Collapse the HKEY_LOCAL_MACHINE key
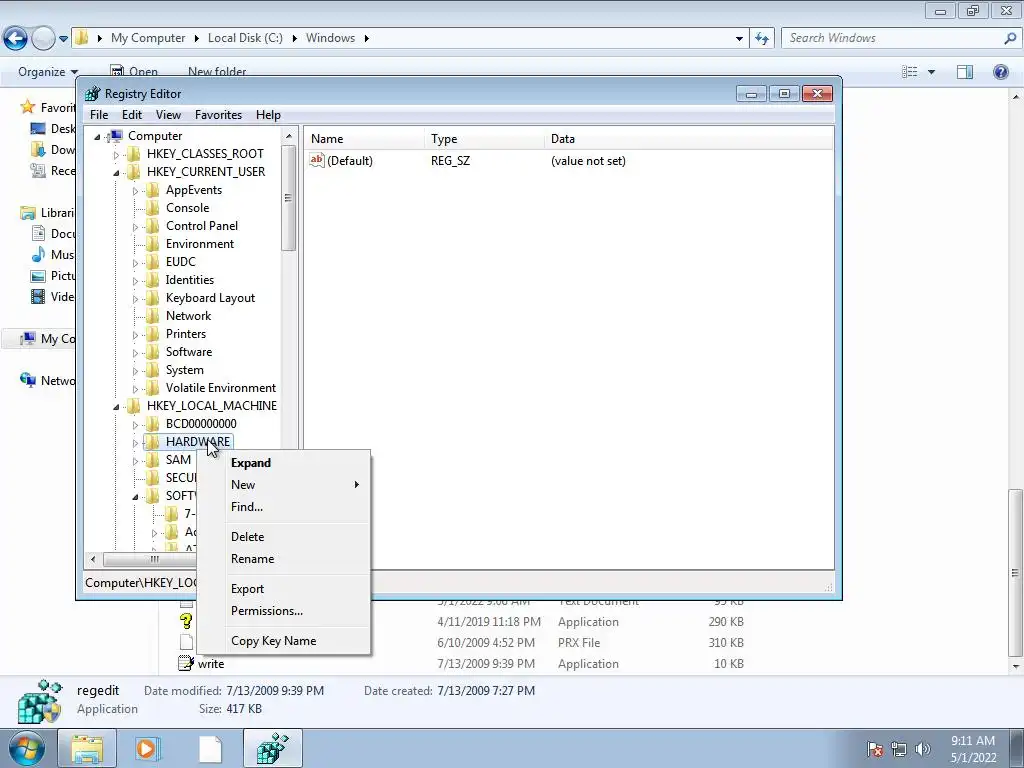This screenshot has width=1024, height=768. point(116,407)
